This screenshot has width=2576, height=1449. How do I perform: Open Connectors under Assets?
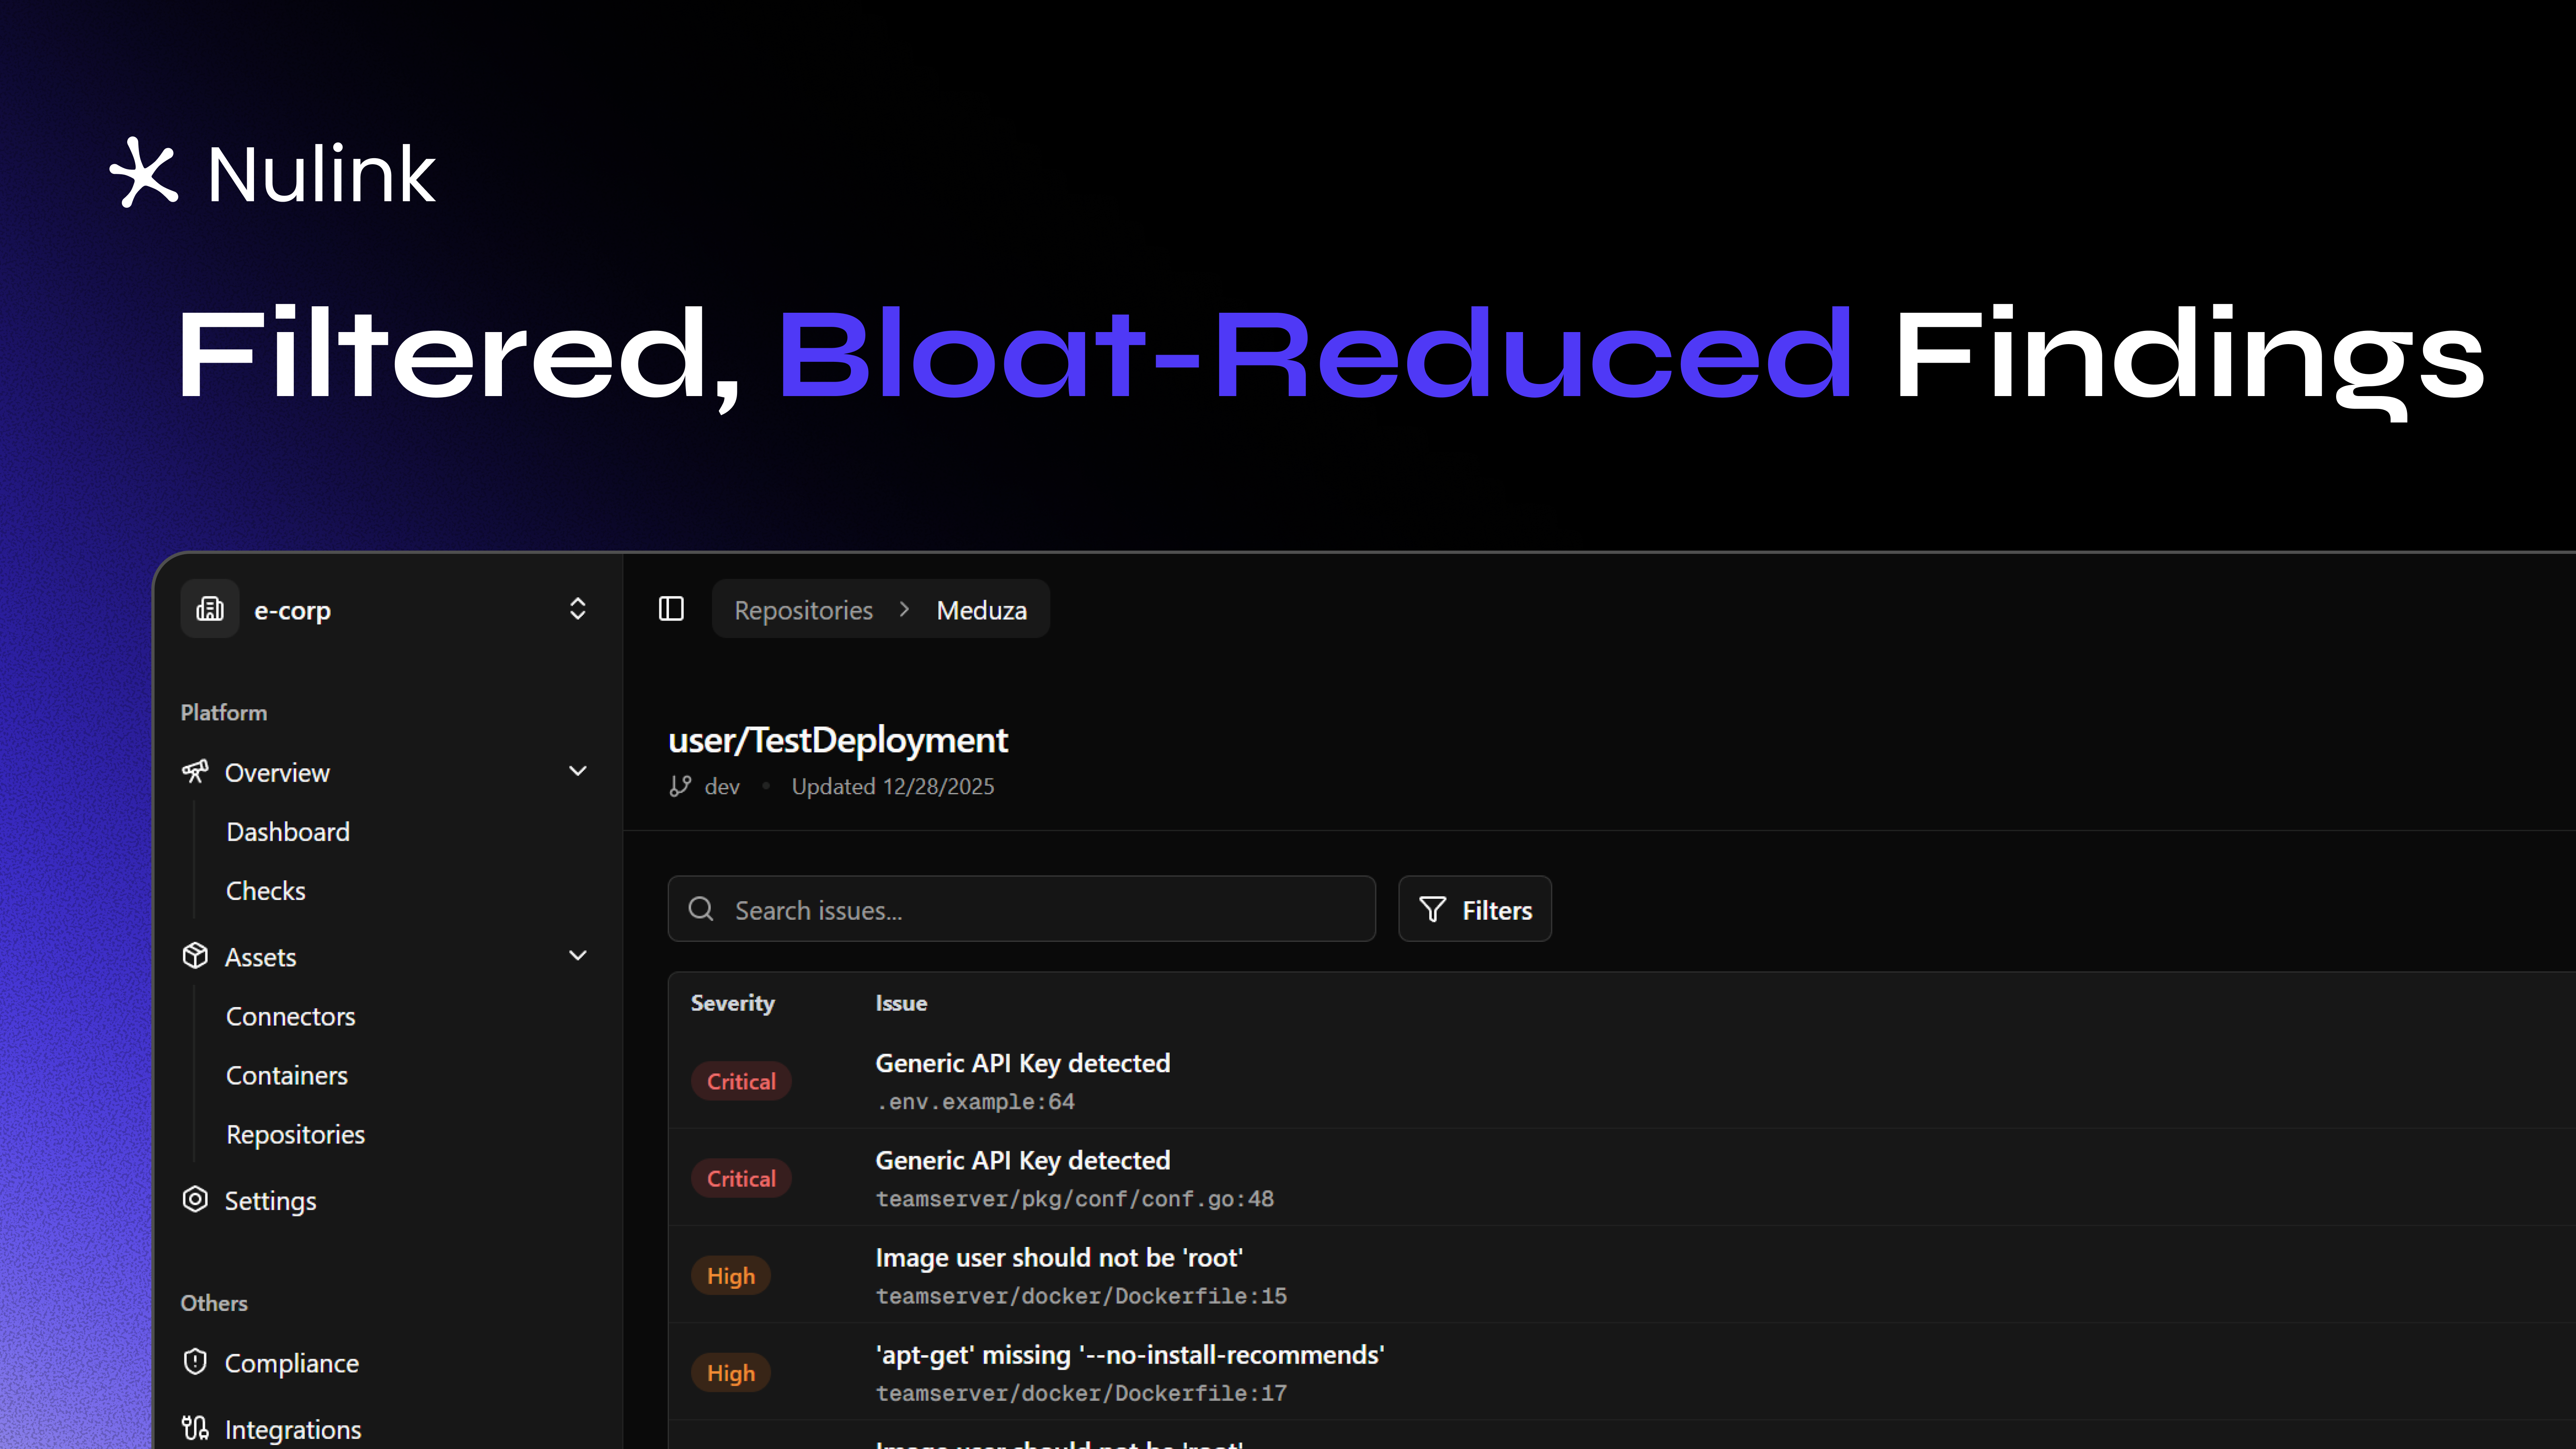[290, 1016]
